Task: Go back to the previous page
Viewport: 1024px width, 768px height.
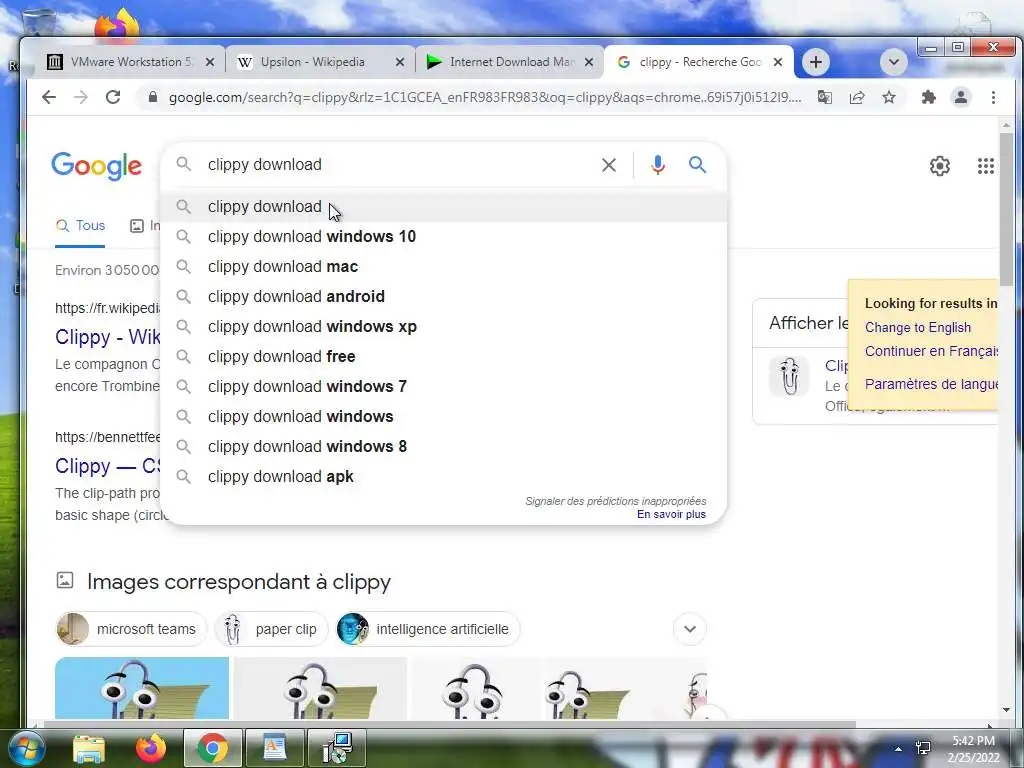Action: (49, 97)
